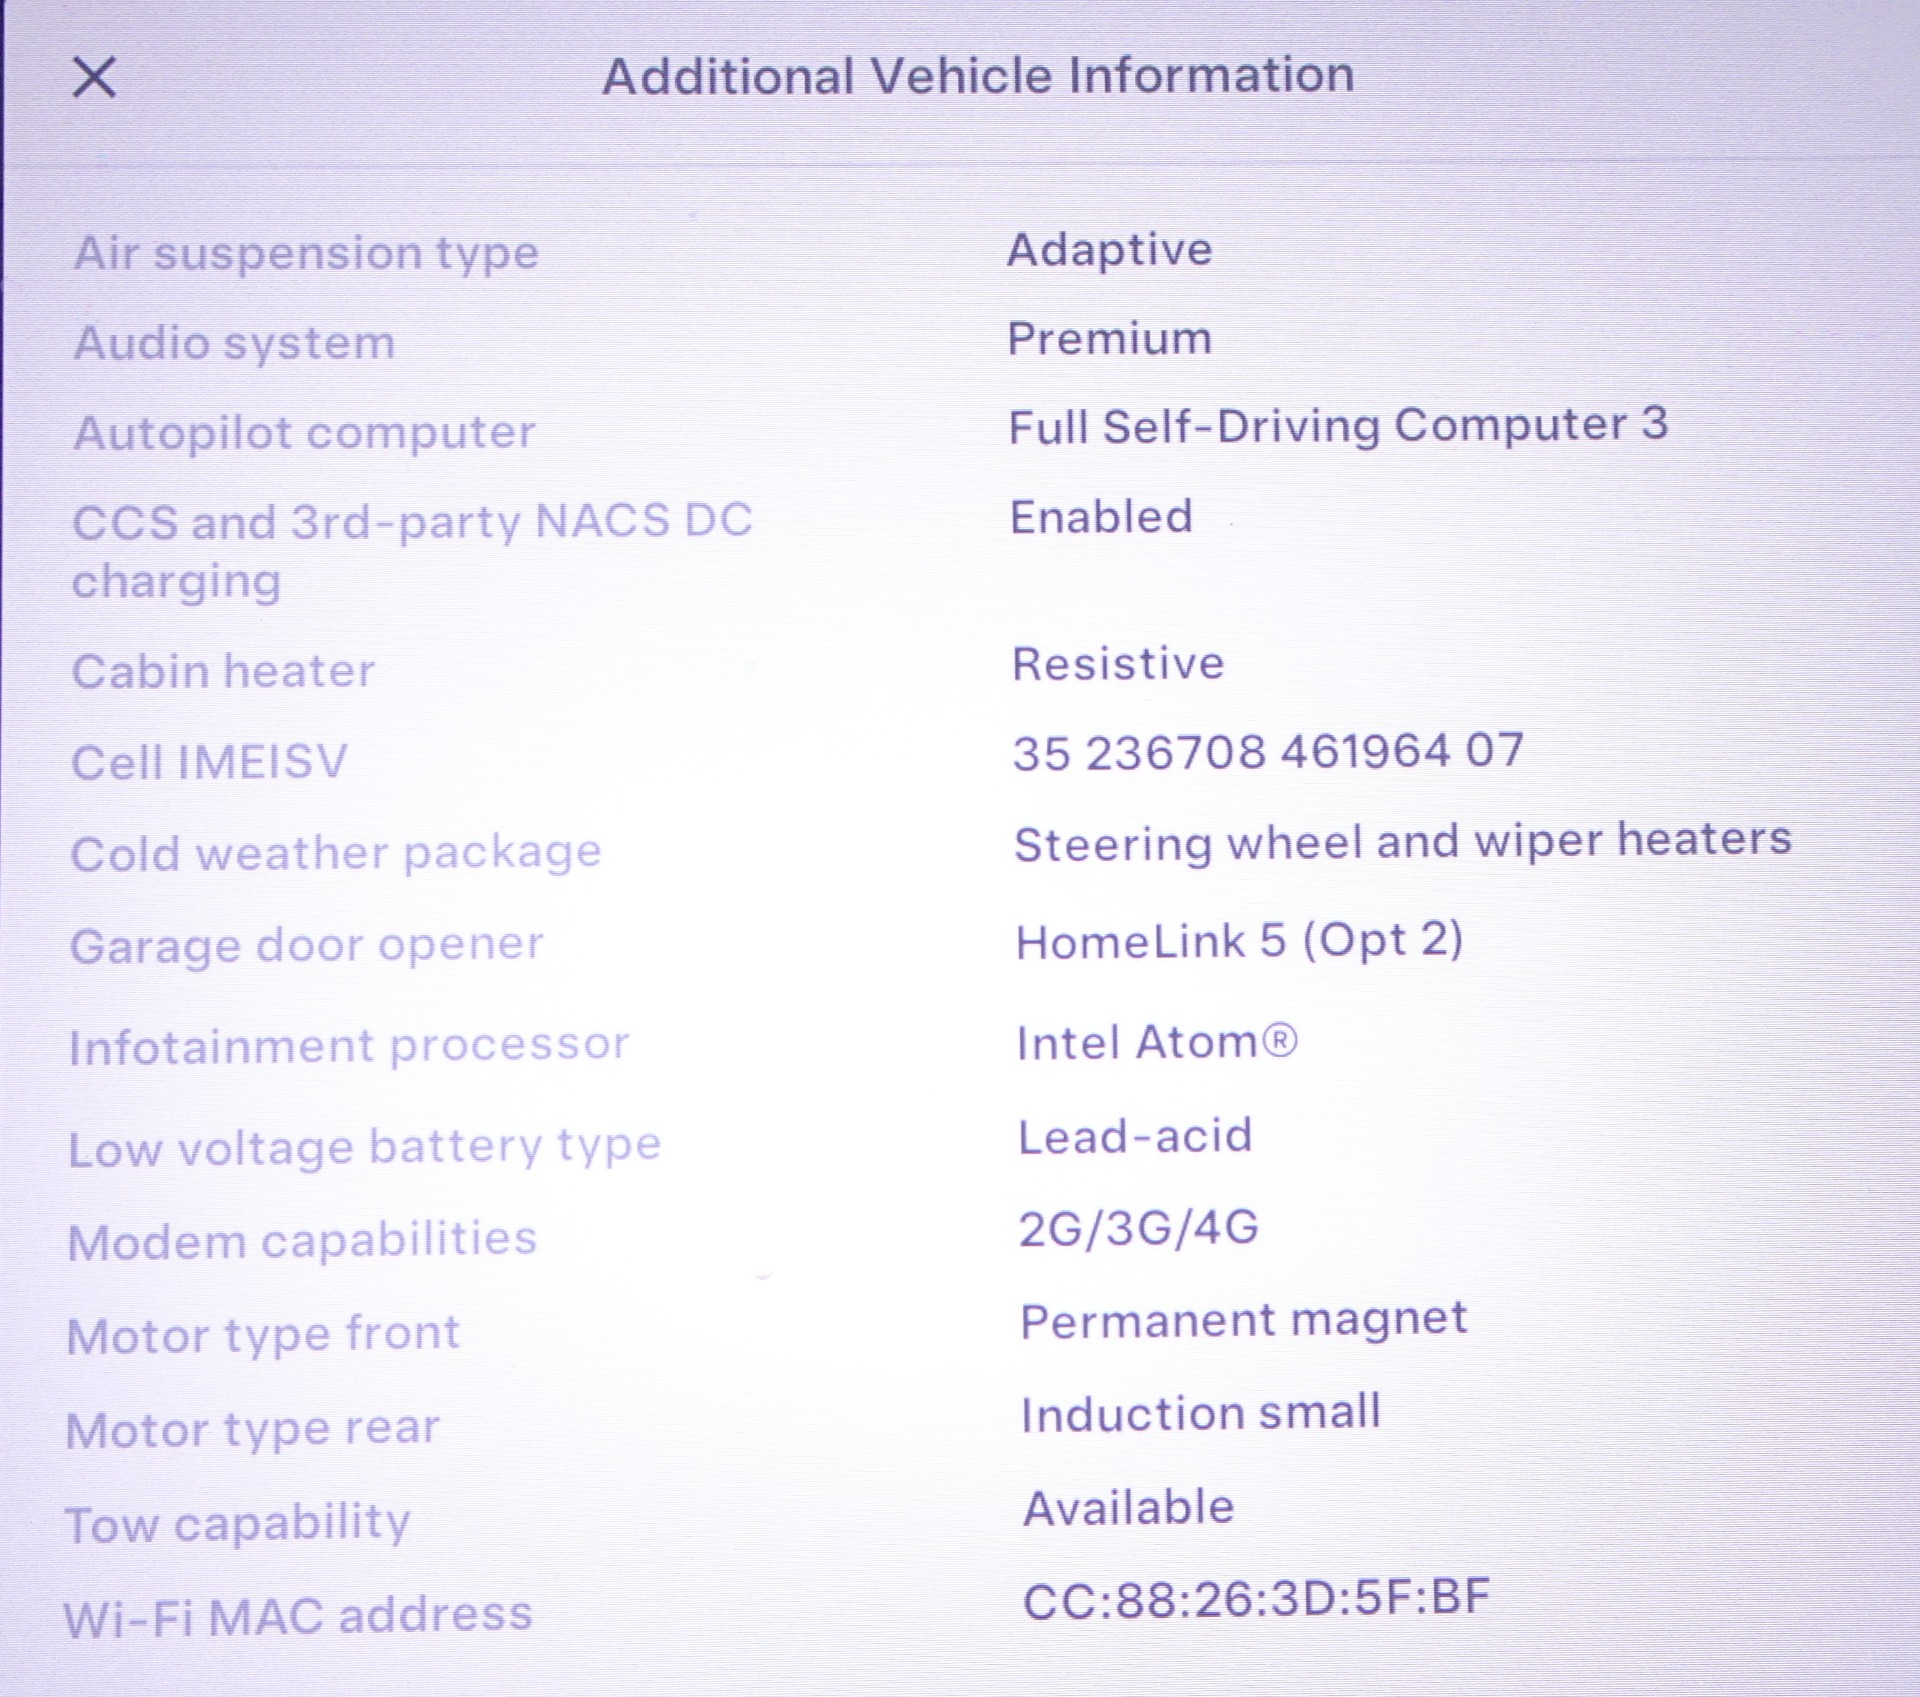This screenshot has width=1920, height=1697.
Task: Tap the Resistive cabin heater value
Action: click(x=1118, y=664)
